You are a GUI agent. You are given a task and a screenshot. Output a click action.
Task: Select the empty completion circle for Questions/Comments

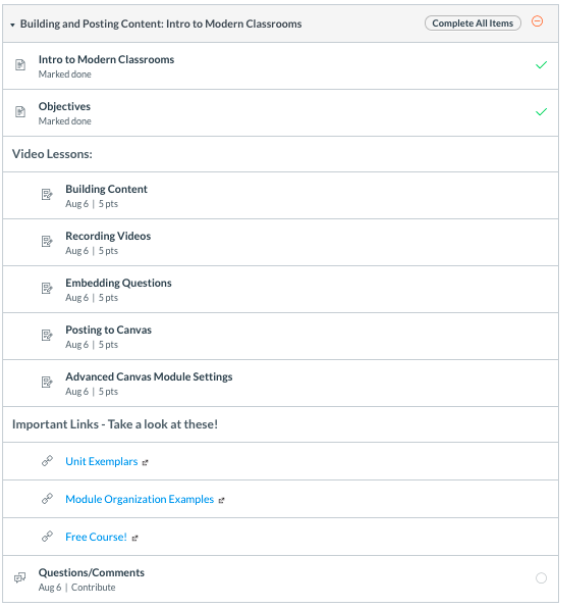tap(541, 578)
